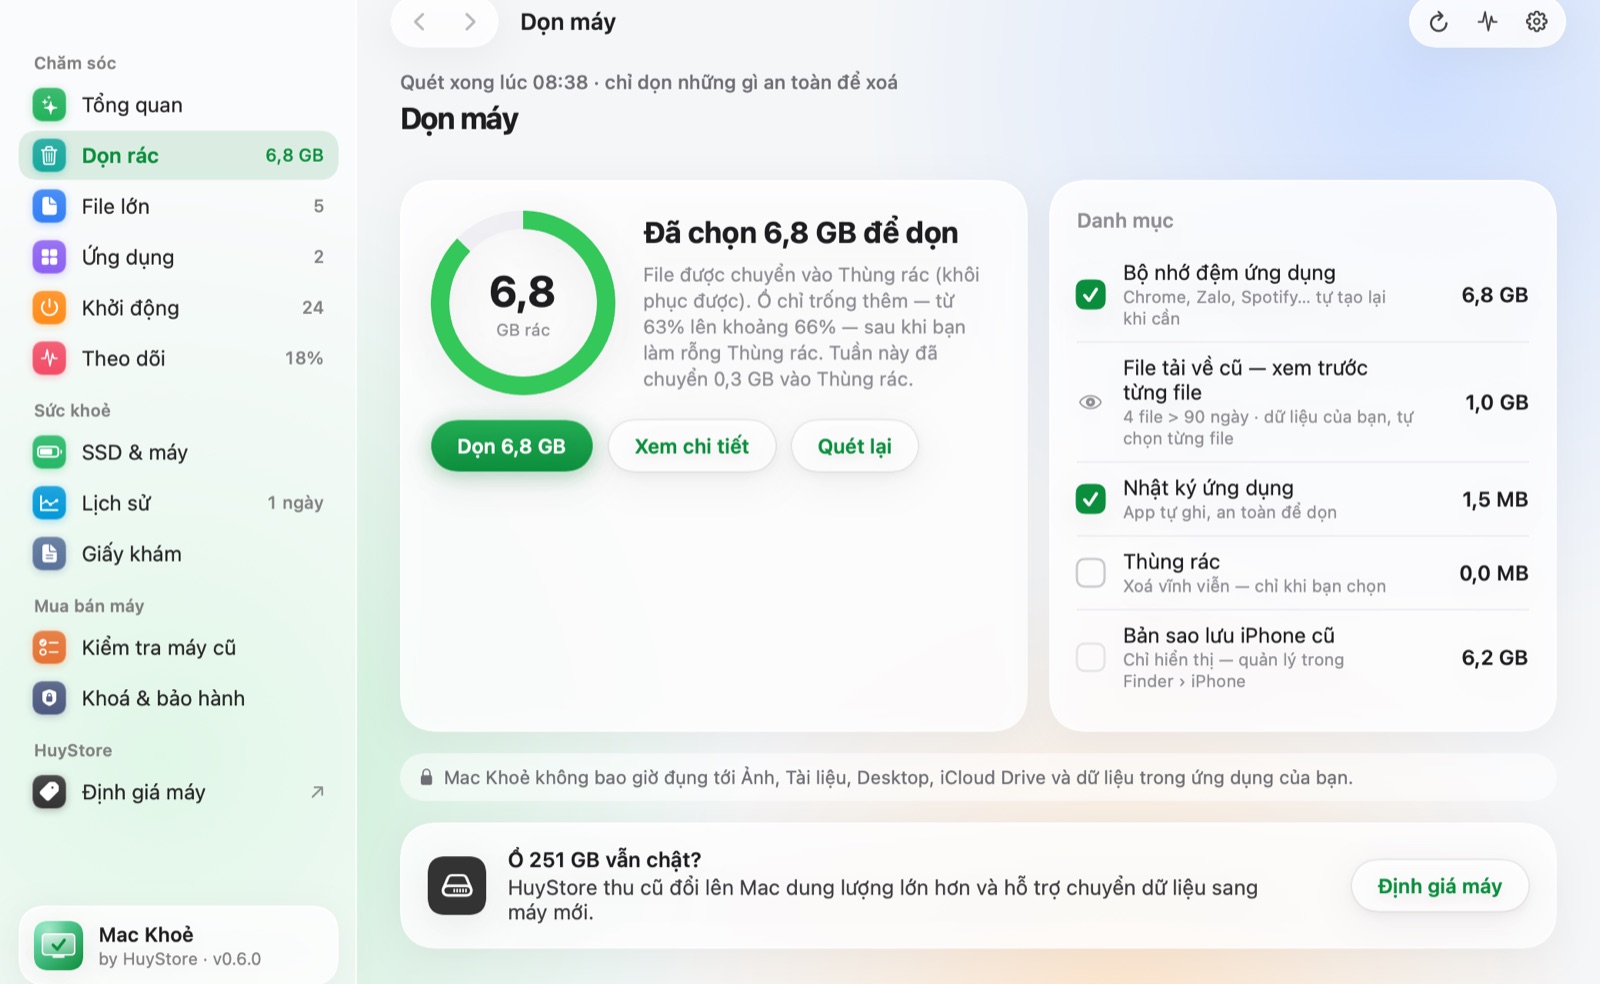The image size is (1600, 984).
Task: Click the 6,8 GB size for Bộ nhớ đệm
Action: click(x=1495, y=295)
